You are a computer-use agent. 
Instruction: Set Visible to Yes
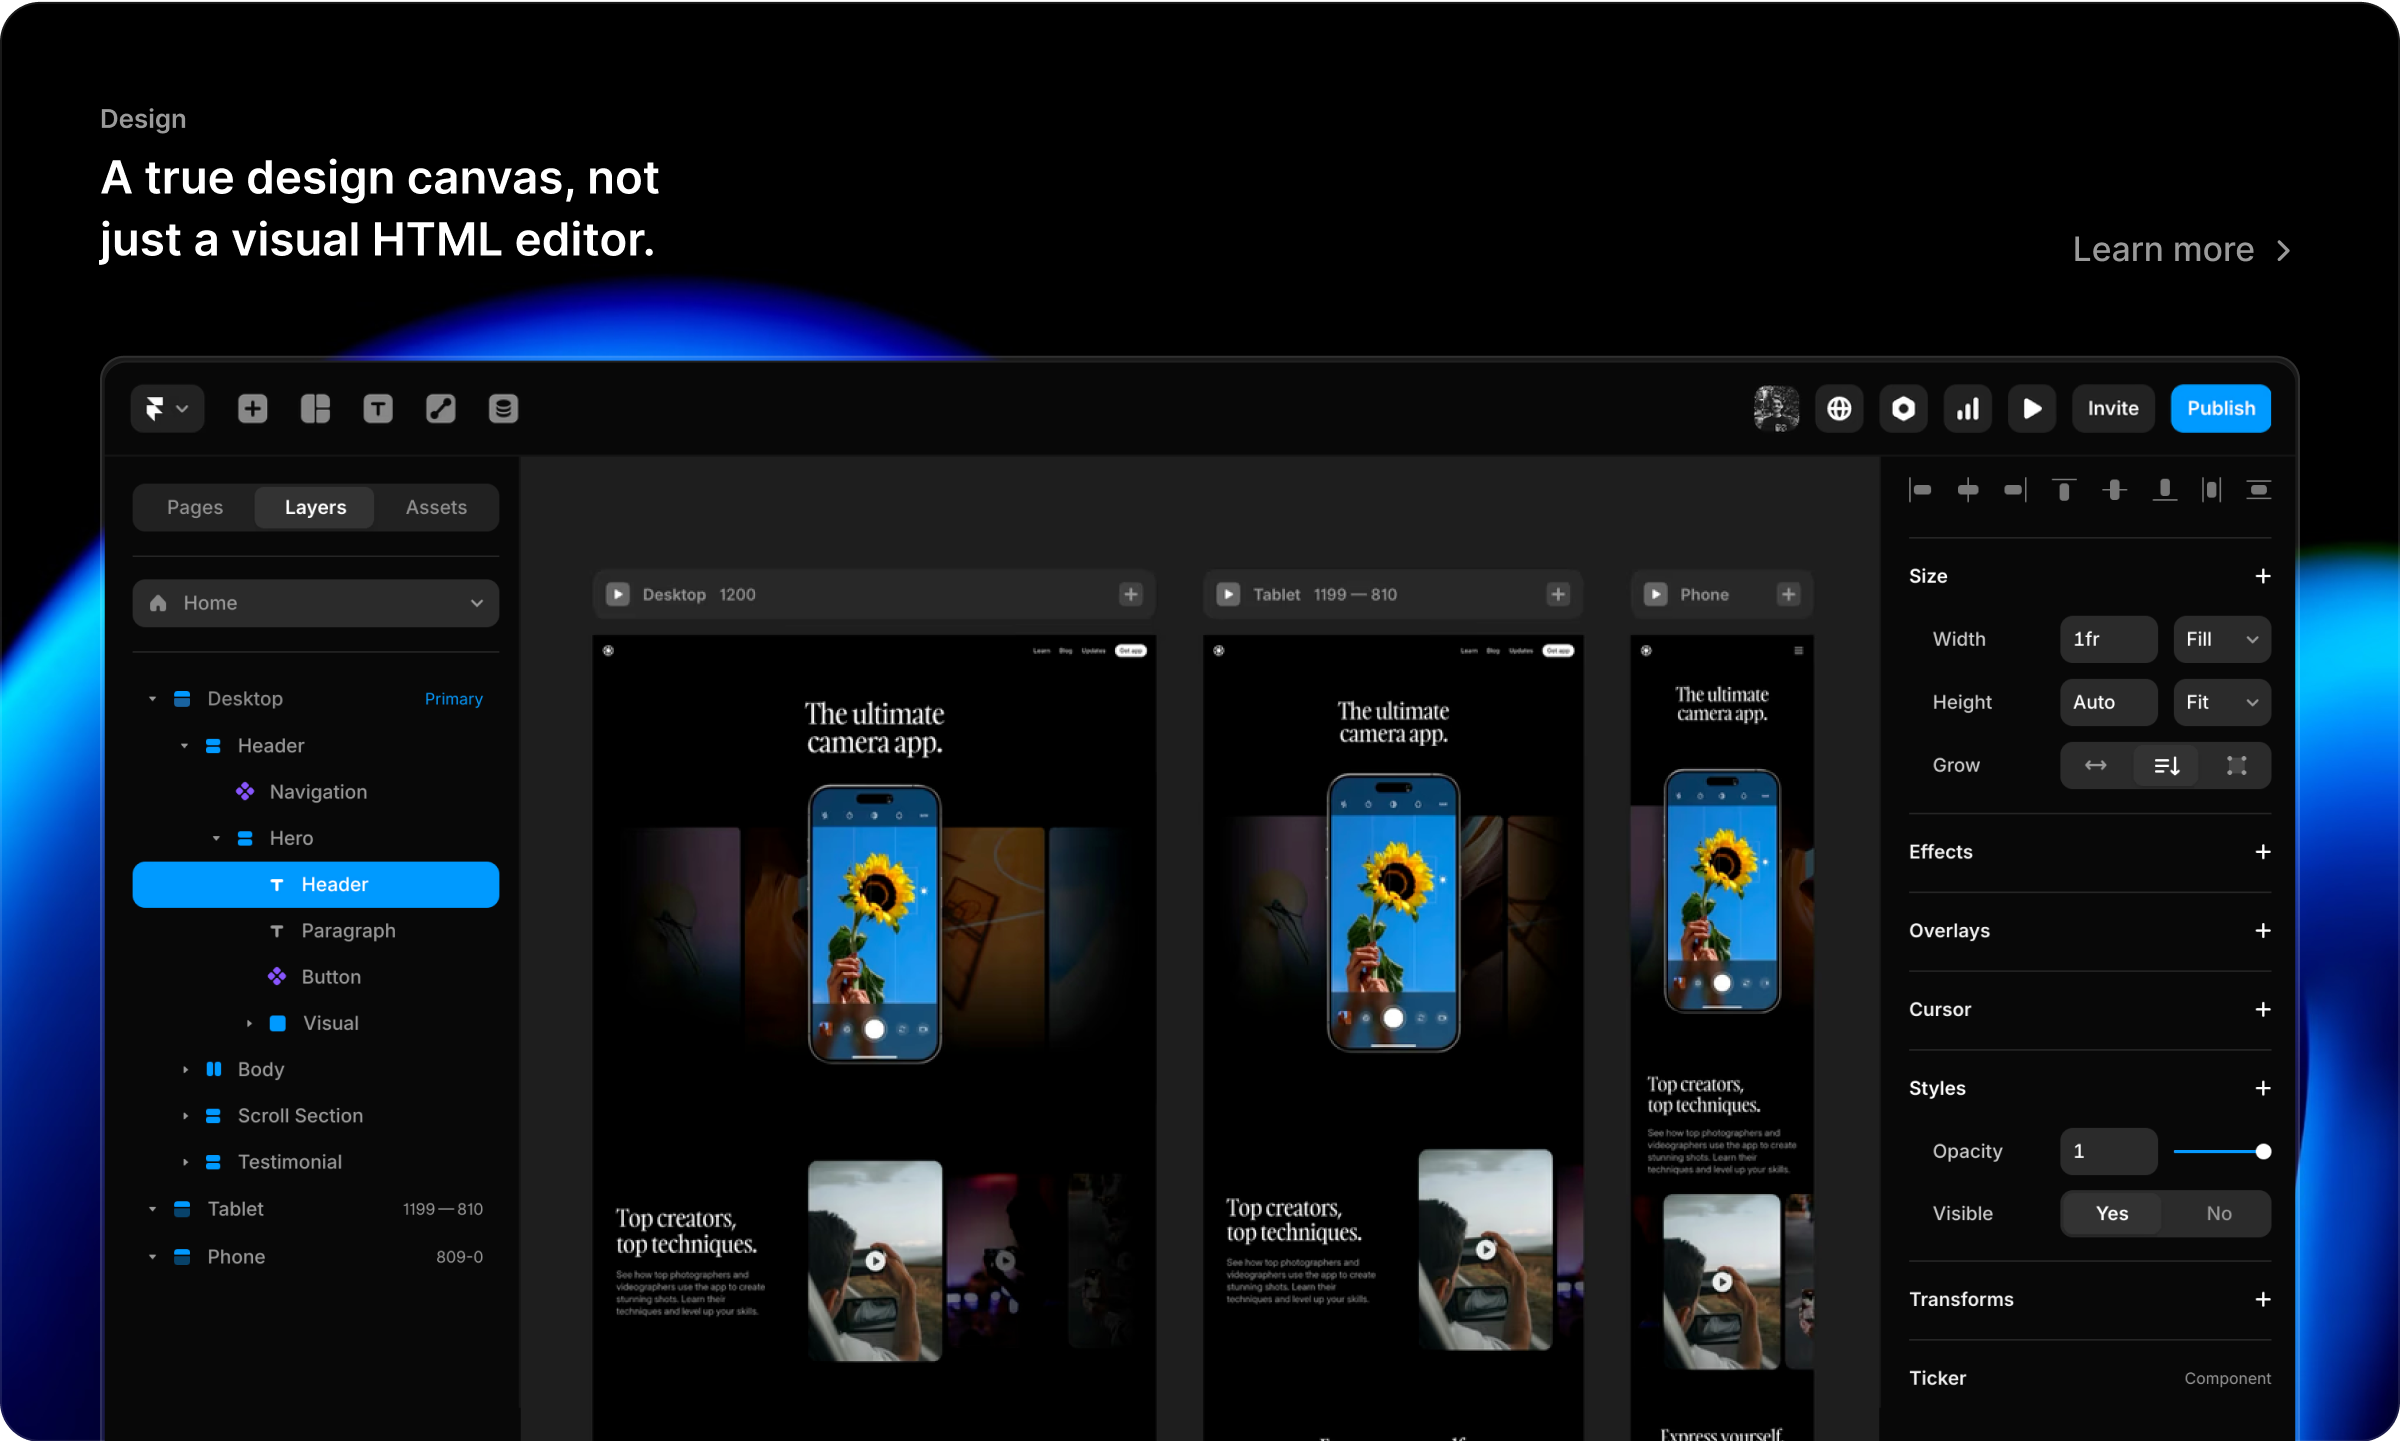[x=2111, y=1213]
